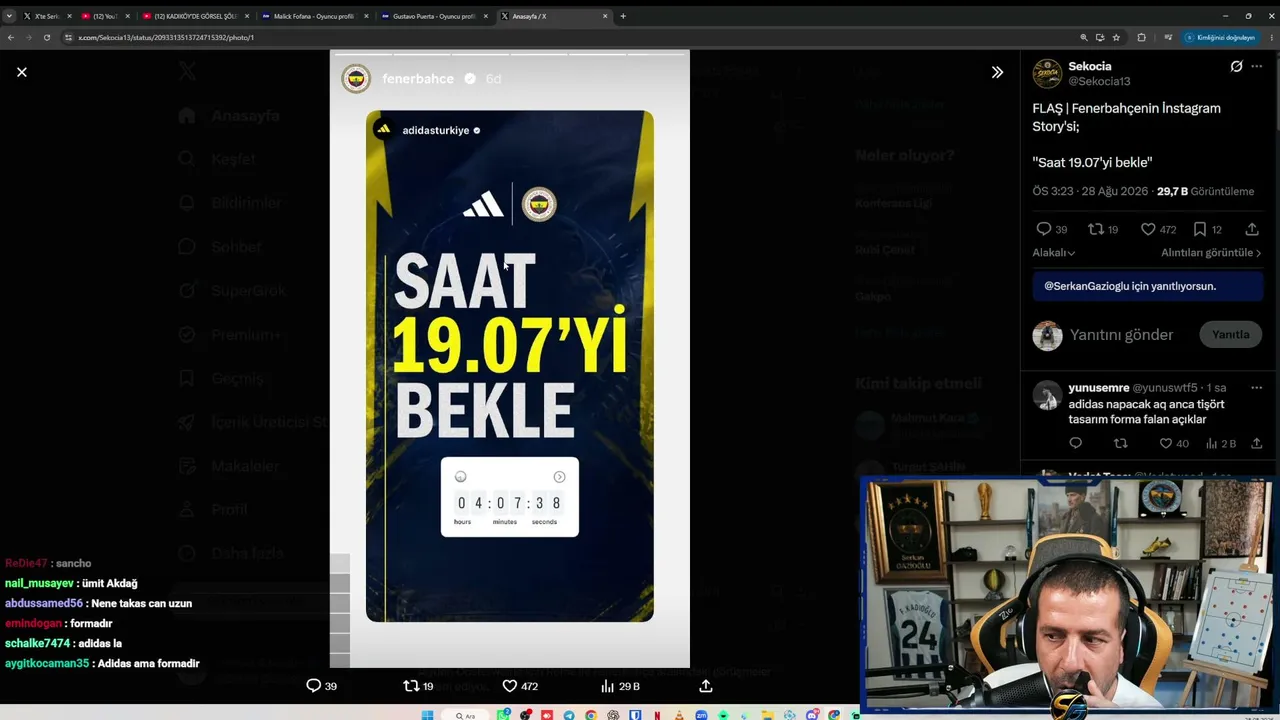Viewport: 1280px width, 720px height.
Task: Open the Alıntıları görüntüle link
Action: [x=1211, y=253]
